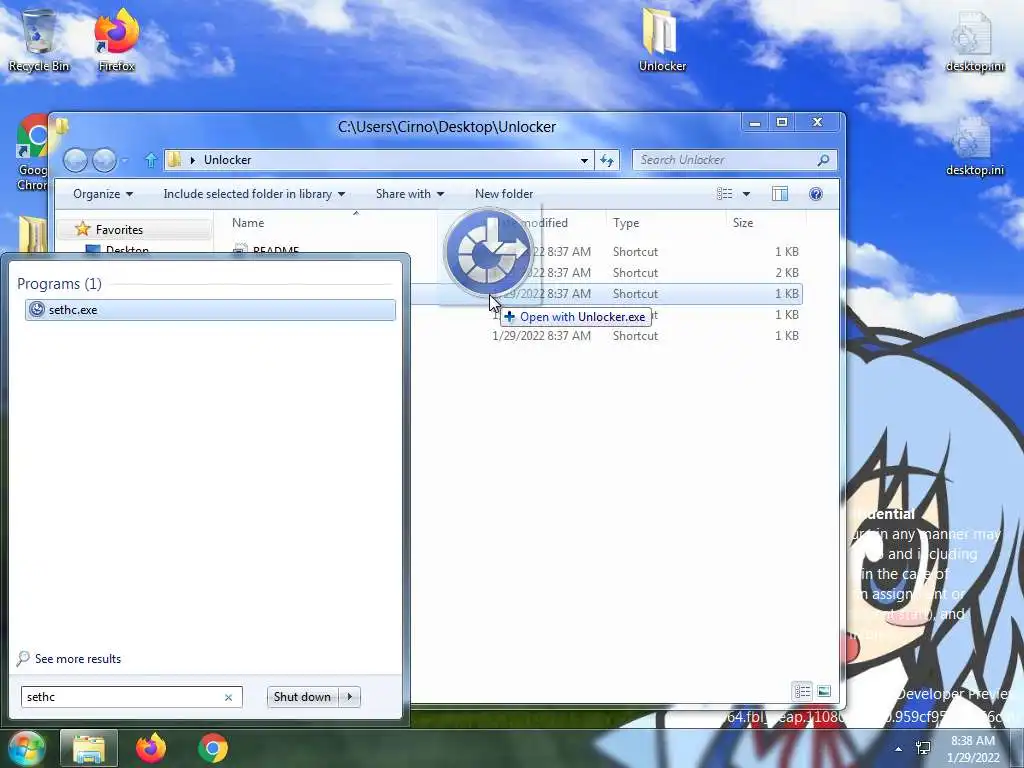The image size is (1024, 768).
Task: Click the Programs (1) group header
Action: 59,283
